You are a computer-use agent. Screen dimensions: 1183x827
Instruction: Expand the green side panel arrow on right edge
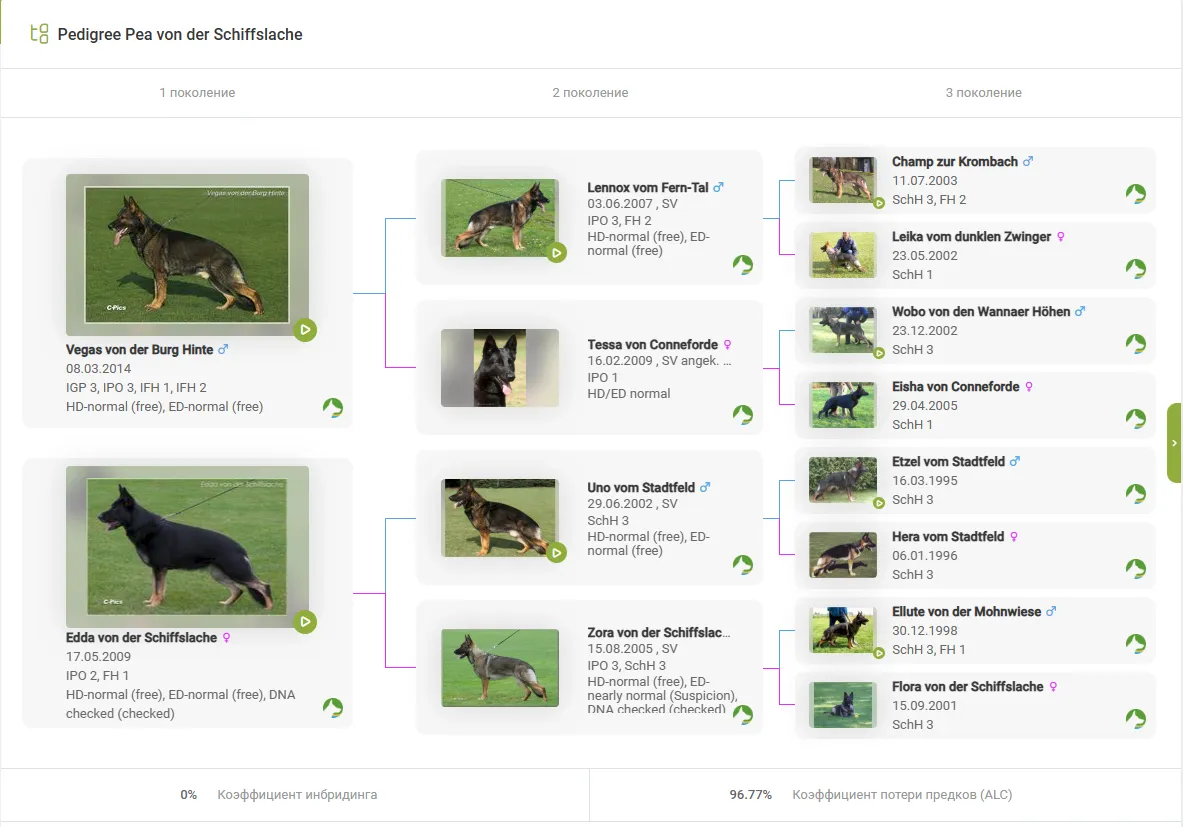(1174, 443)
